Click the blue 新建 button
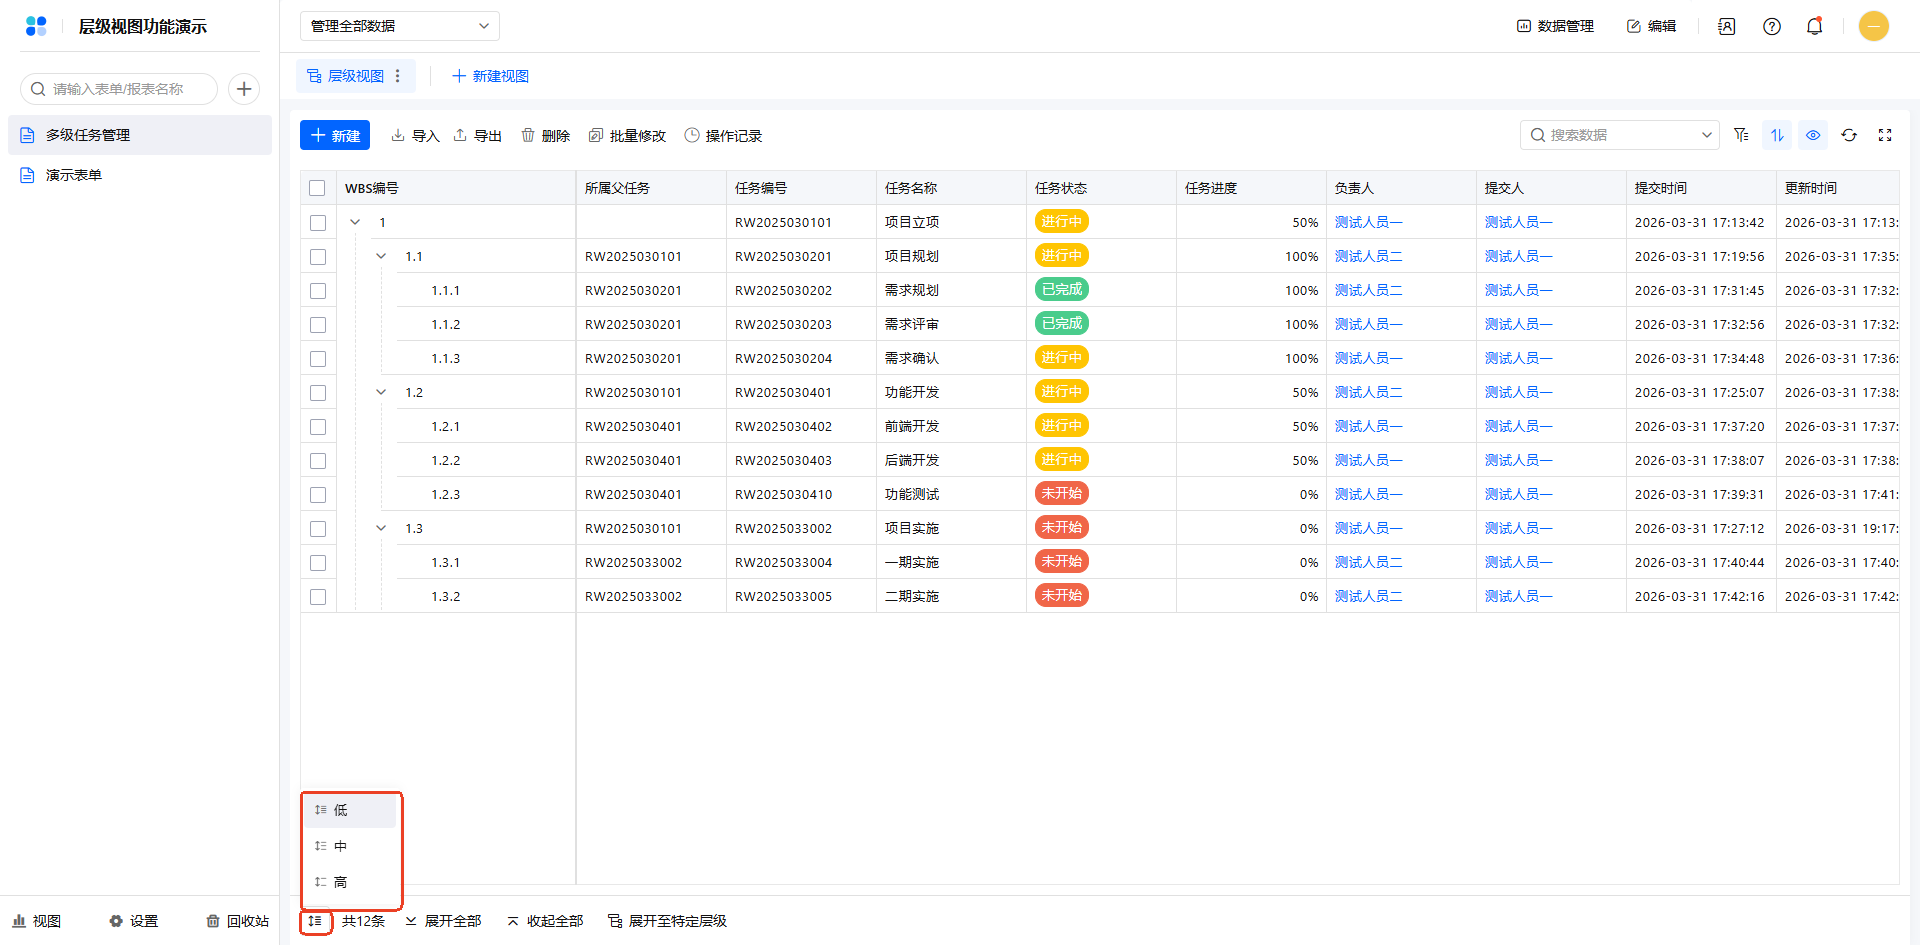Screen dimensions: 1920x945 tap(335, 135)
